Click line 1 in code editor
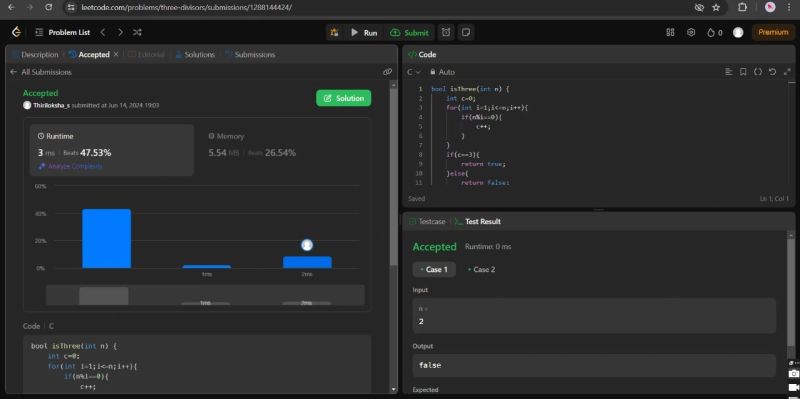This screenshot has height=399, width=800. coord(470,89)
